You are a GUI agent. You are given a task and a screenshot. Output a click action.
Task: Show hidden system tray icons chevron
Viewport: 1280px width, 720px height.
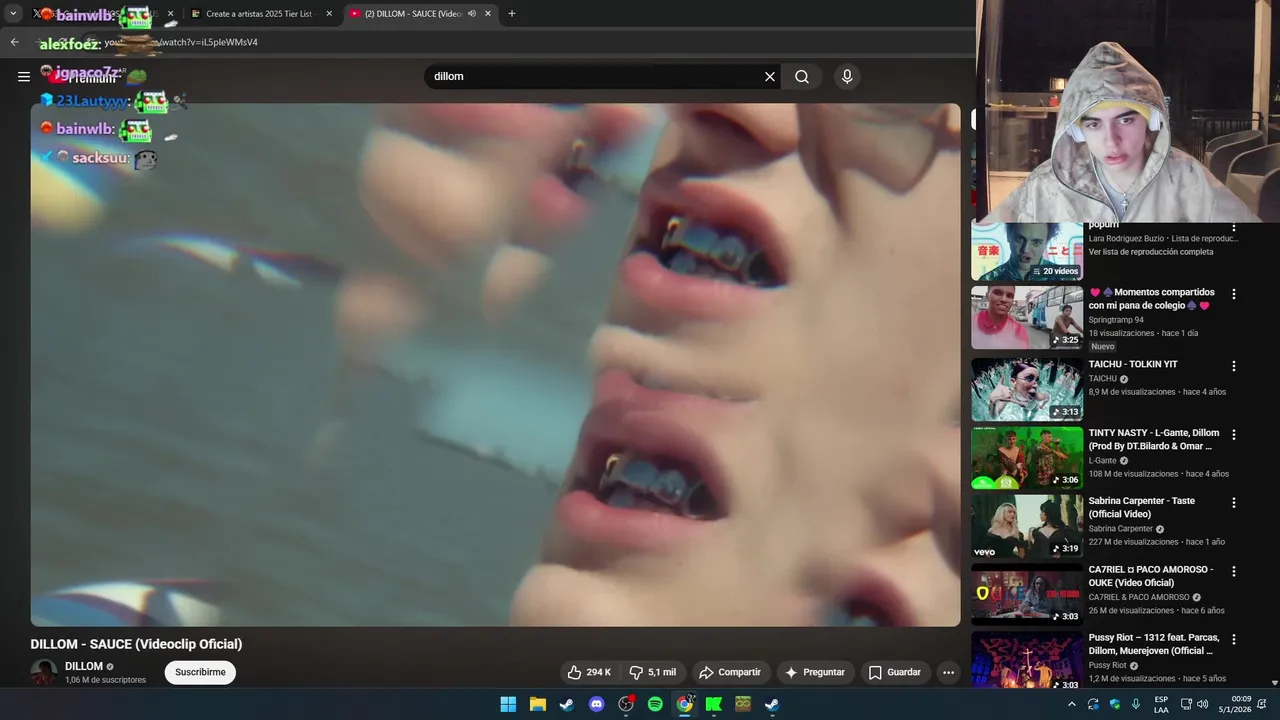[1071, 704]
